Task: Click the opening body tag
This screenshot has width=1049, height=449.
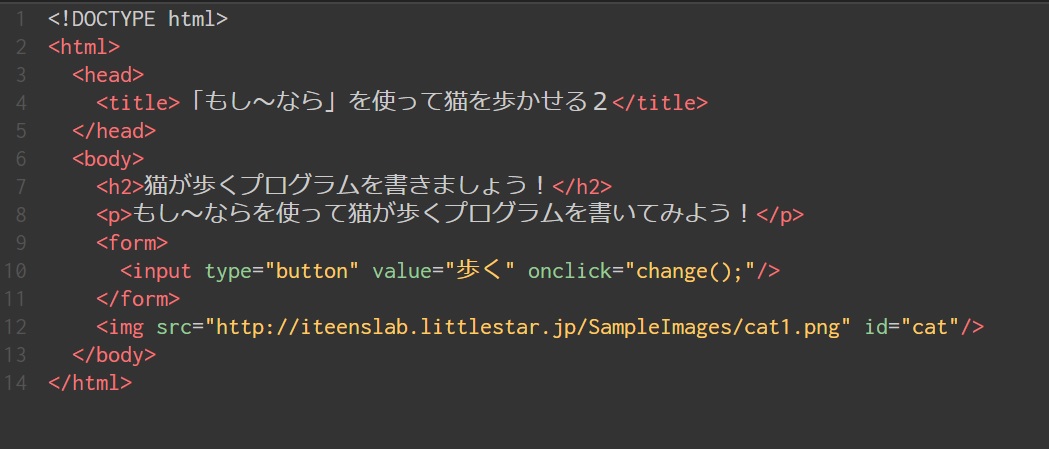Action: click(x=108, y=158)
